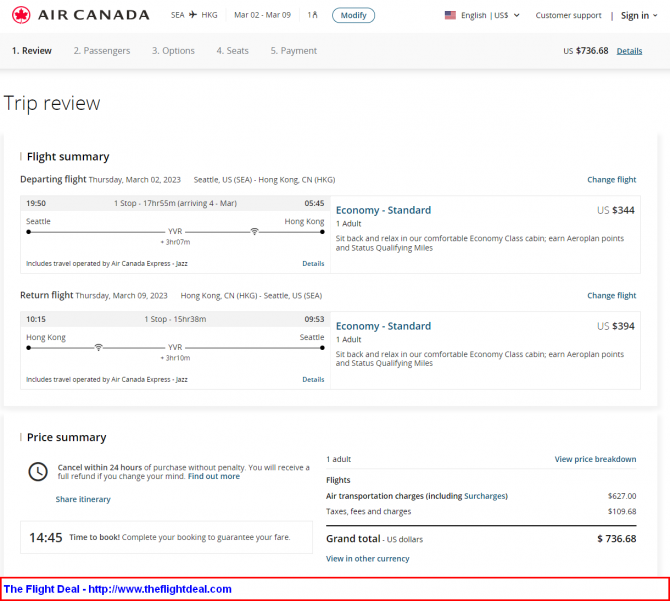Image resolution: width=670 pixels, height=601 pixels.
Task: Click the 10:15 return departure time
Action: point(36,319)
